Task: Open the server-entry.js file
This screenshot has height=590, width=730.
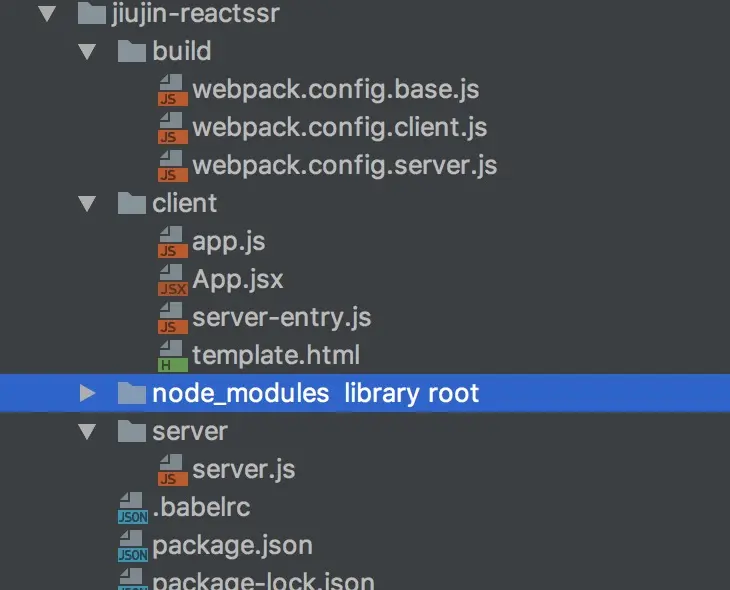Action: pos(282,319)
